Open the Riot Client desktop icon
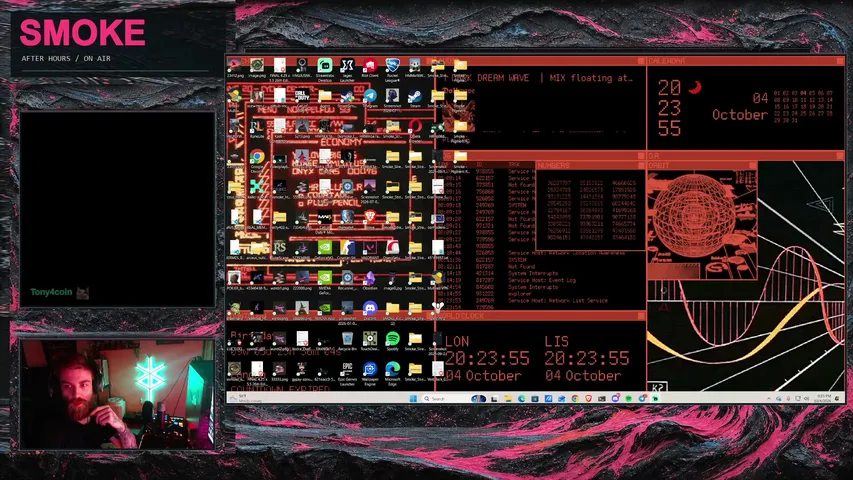The width and height of the screenshot is (853, 480). [370, 67]
